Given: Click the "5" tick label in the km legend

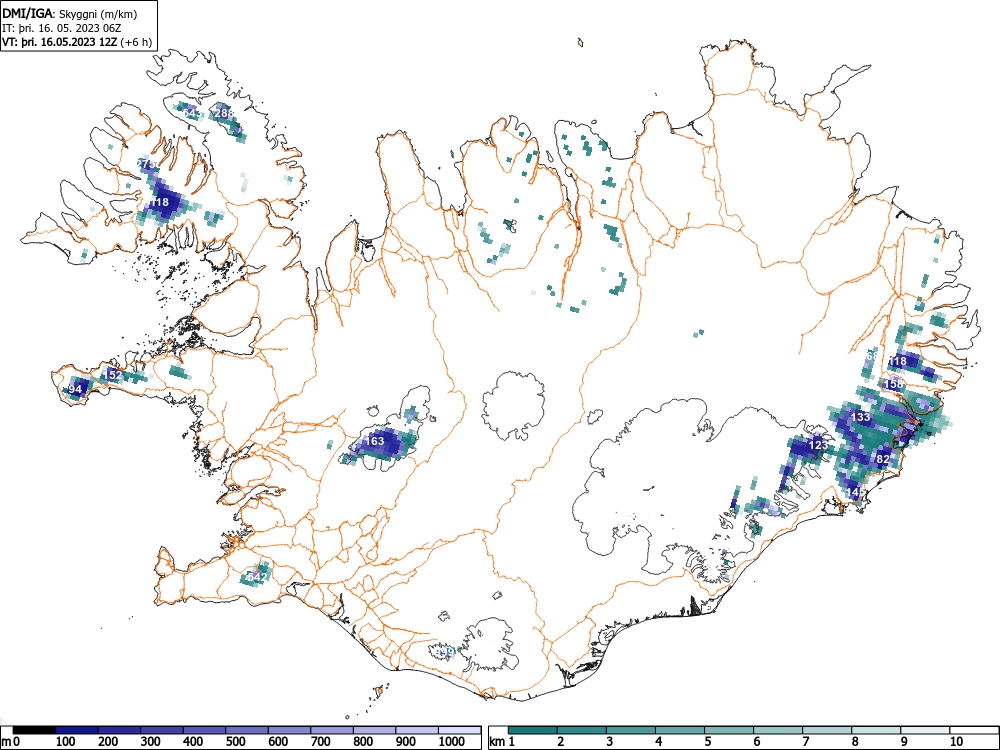Looking at the screenshot, I should [x=708, y=742].
